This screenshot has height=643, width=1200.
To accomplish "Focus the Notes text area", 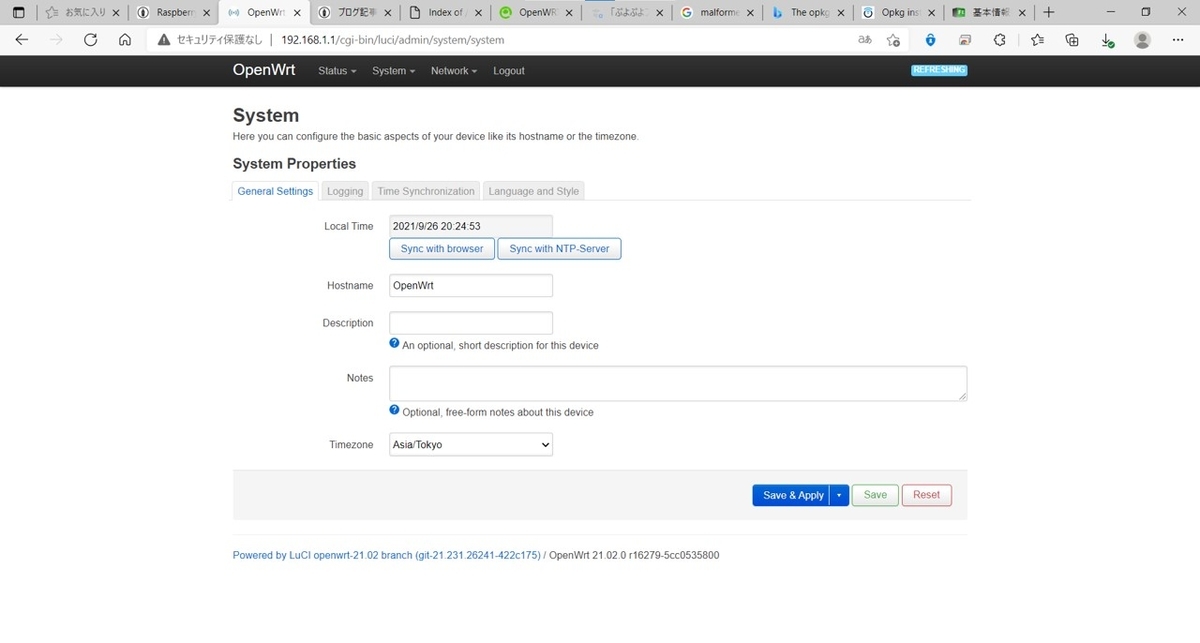I will click(678, 384).
